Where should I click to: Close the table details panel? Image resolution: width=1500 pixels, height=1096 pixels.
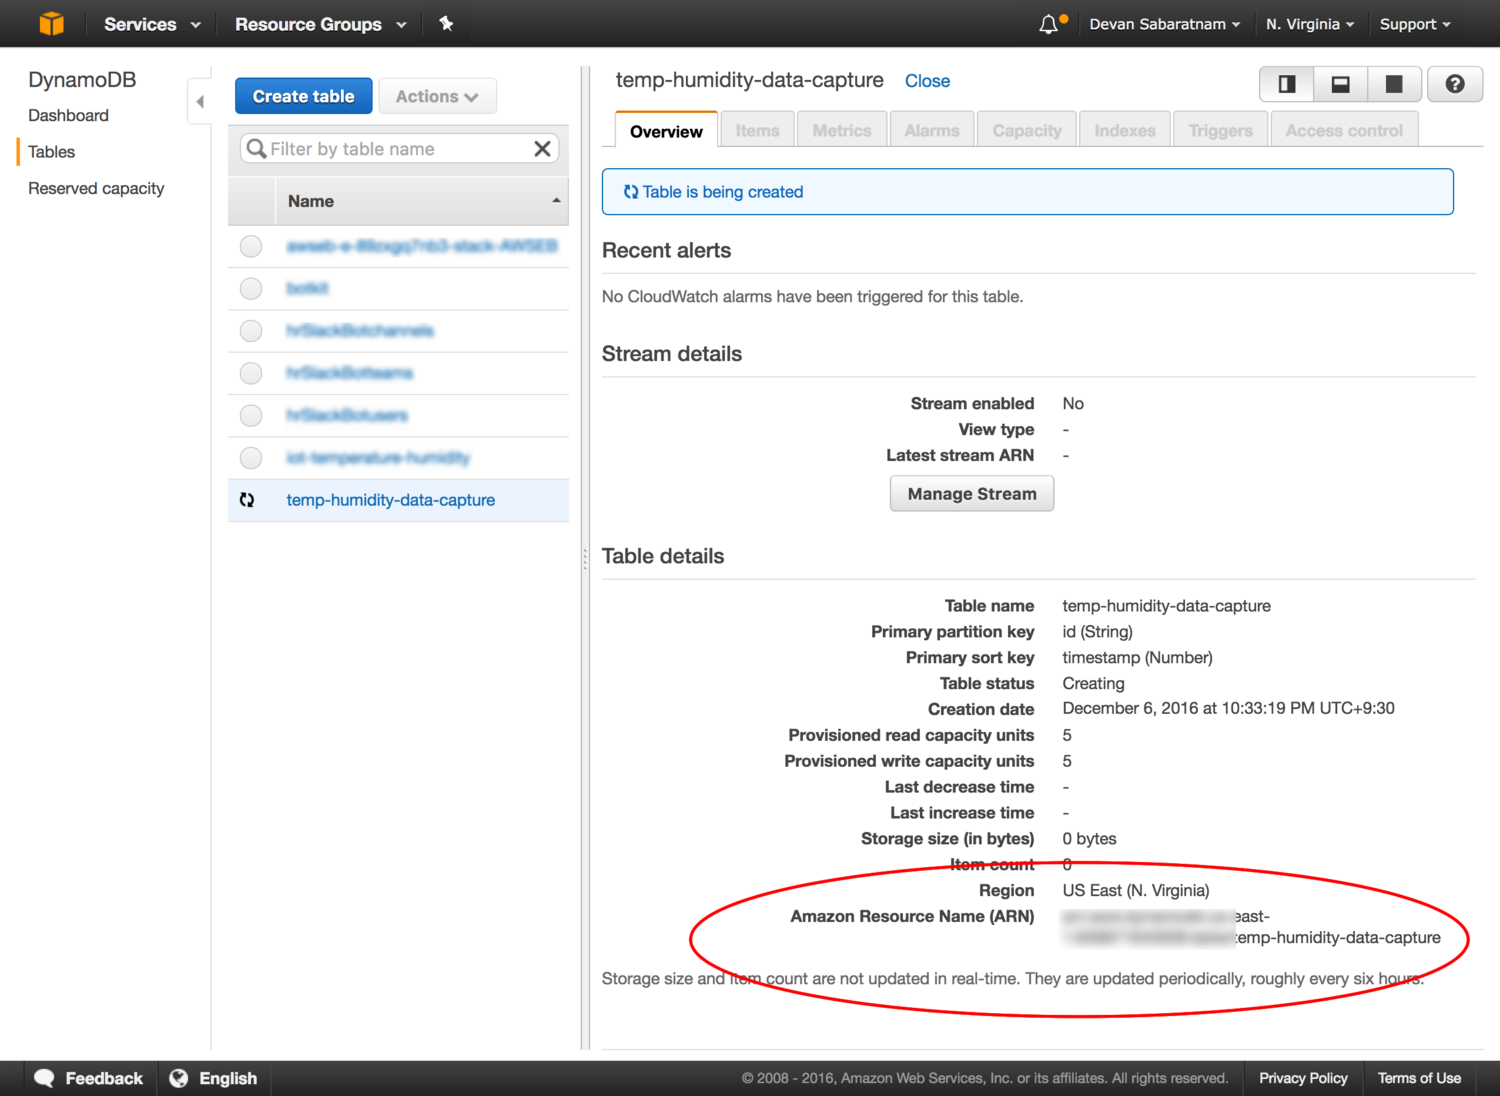[927, 81]
